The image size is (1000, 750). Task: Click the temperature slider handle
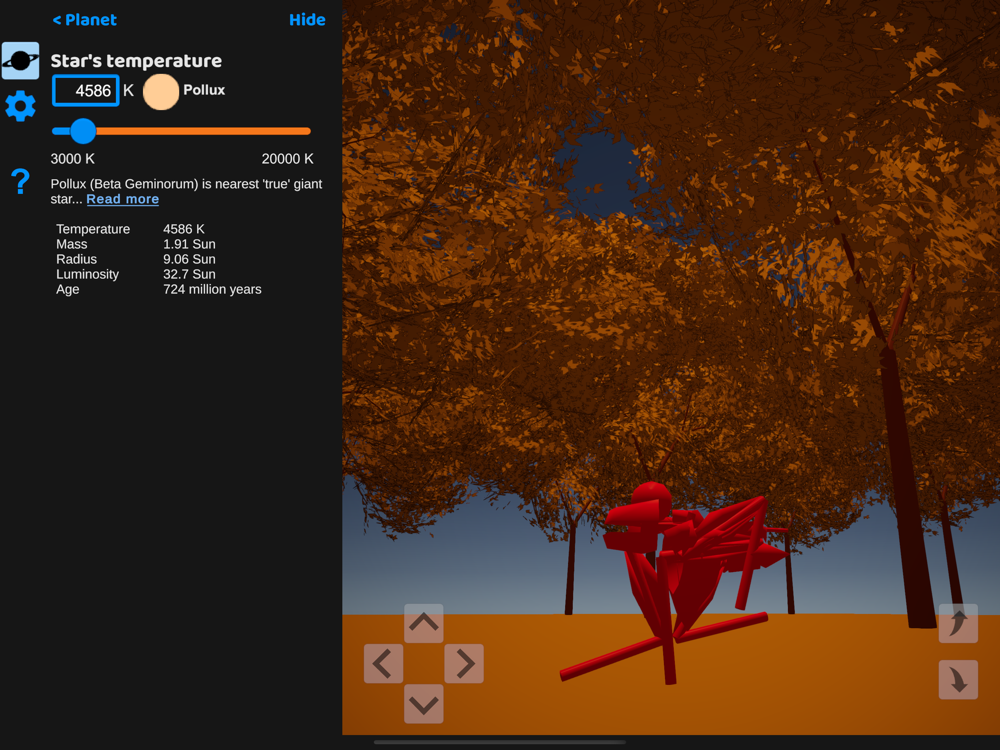click(83, 131)
